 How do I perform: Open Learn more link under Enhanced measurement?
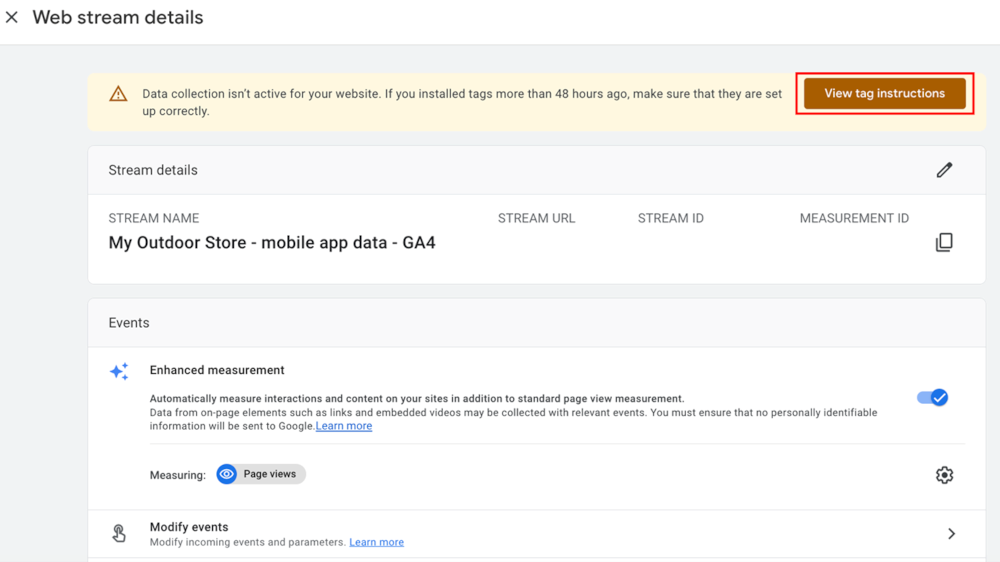[x=344, y=426]
